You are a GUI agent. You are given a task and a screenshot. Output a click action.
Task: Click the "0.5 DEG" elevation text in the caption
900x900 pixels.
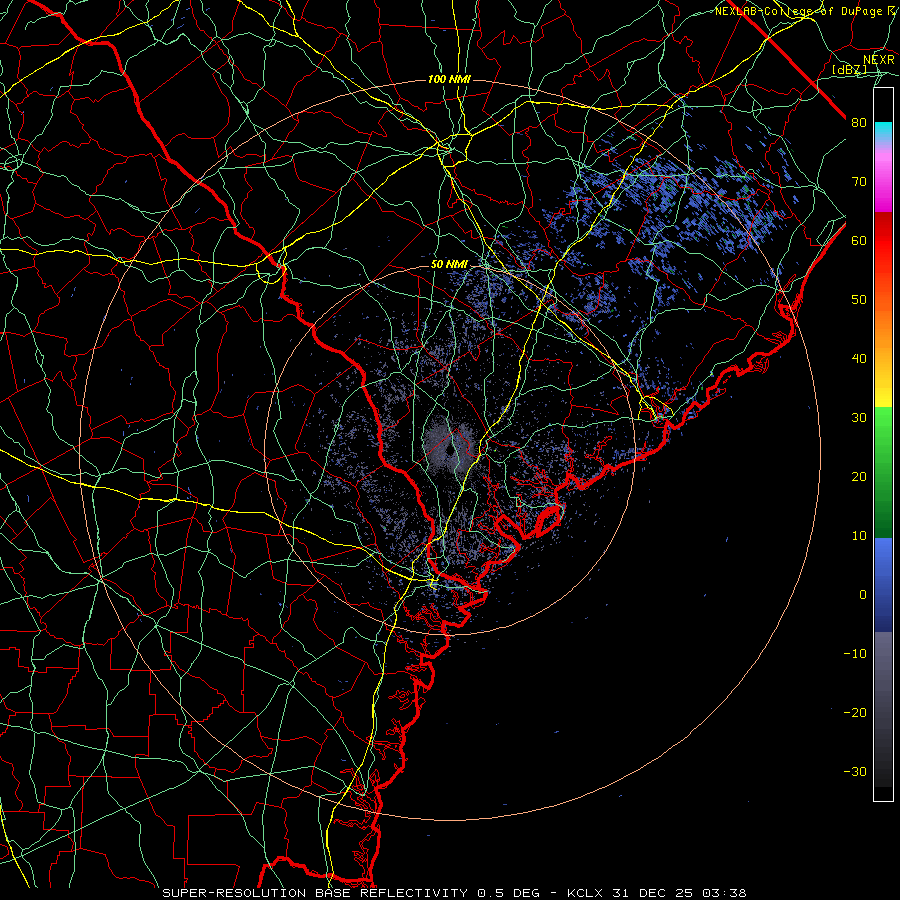509,893
